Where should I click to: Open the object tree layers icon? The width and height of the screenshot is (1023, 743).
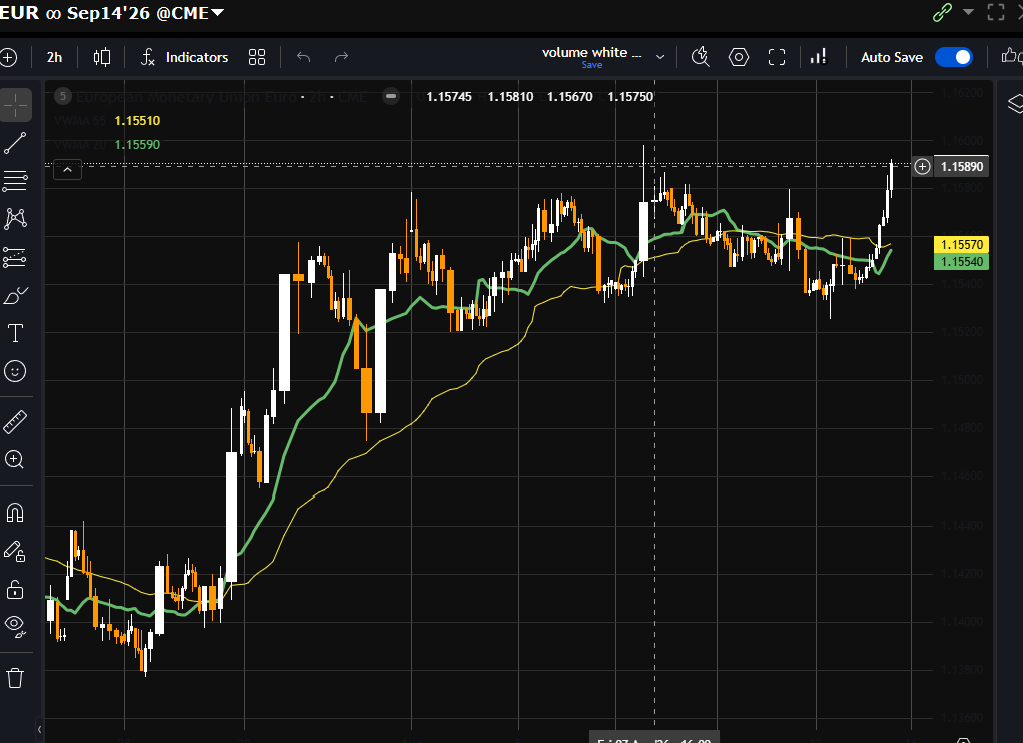1015,104
